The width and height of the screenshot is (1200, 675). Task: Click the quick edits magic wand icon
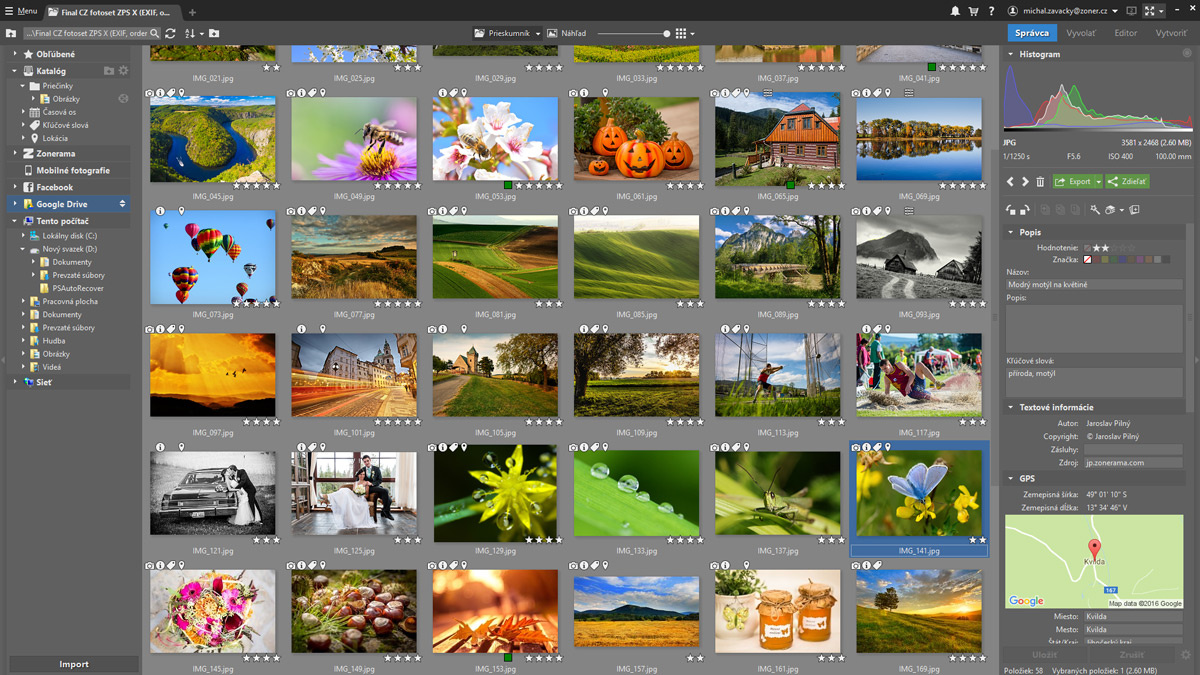click(x=1095, y=210)
